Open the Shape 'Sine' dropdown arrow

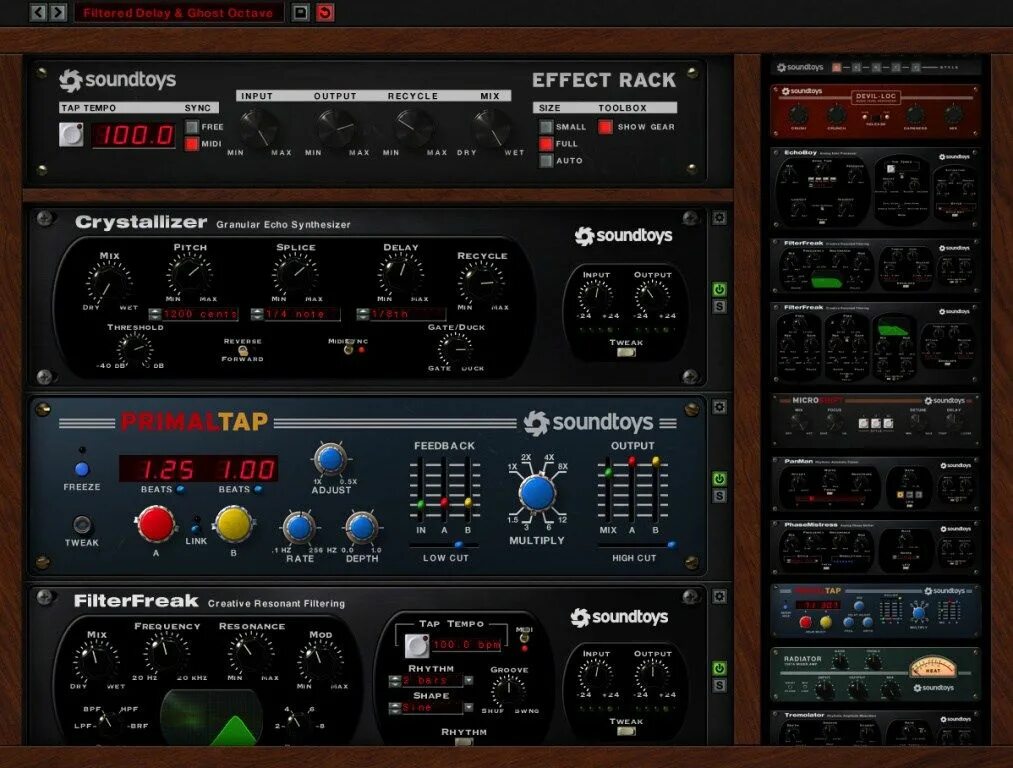(x=468, y=708)
